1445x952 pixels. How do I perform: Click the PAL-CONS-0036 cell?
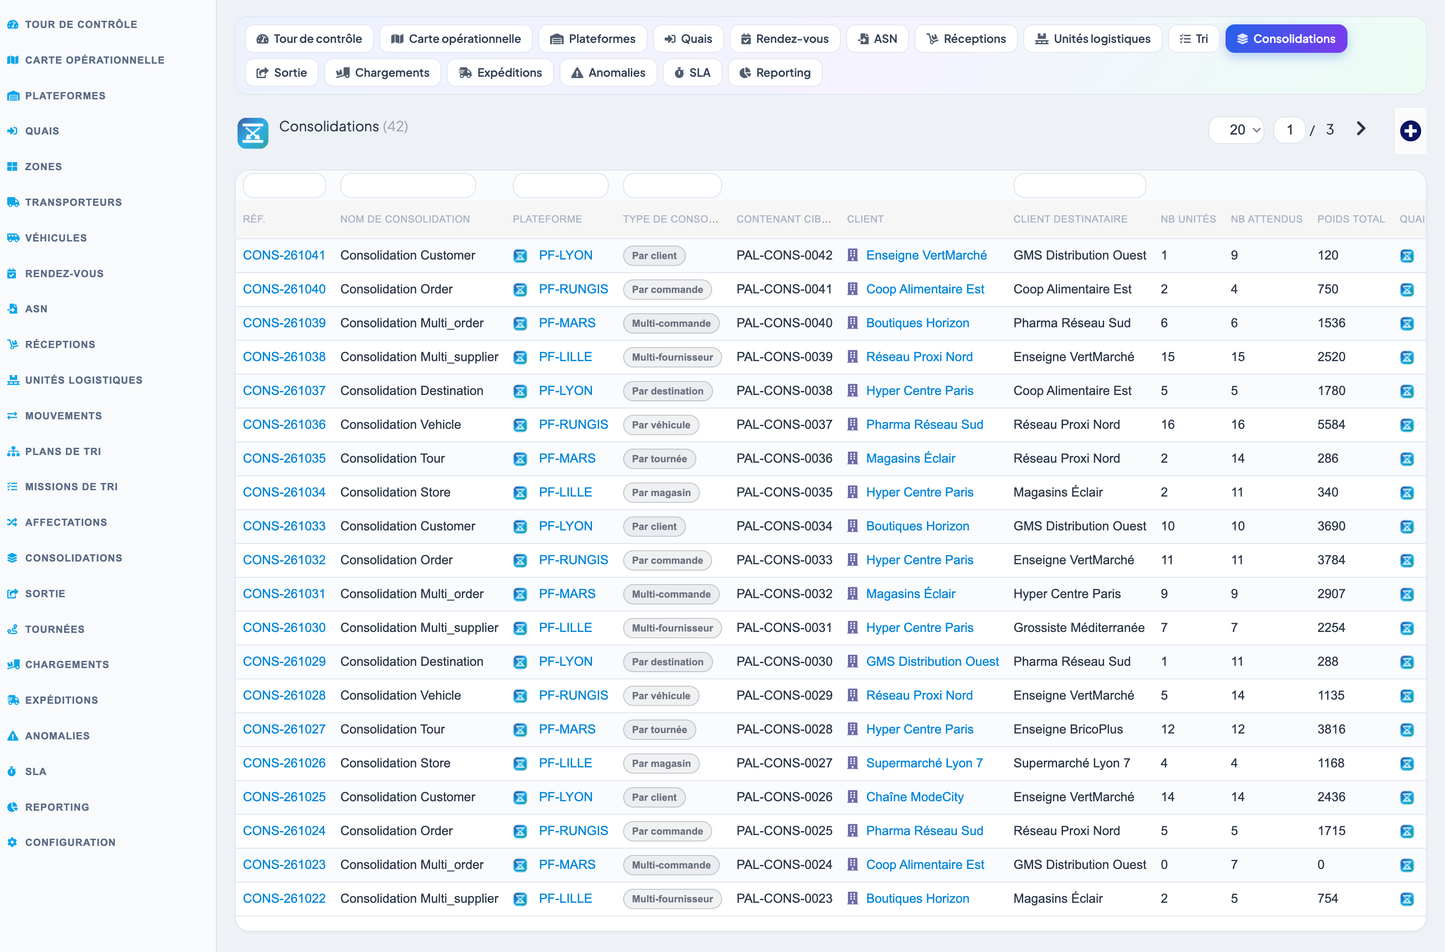pyautogui.click(x=785, y=458)
